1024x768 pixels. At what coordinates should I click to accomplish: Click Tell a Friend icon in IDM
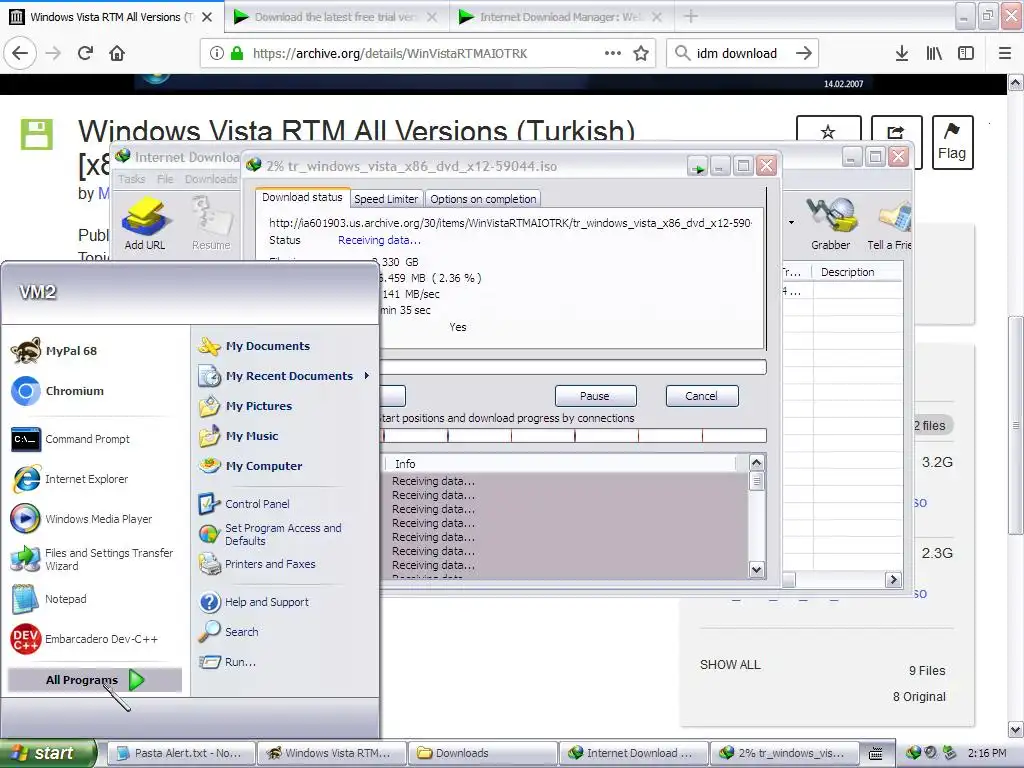click(x=888, y=223)
